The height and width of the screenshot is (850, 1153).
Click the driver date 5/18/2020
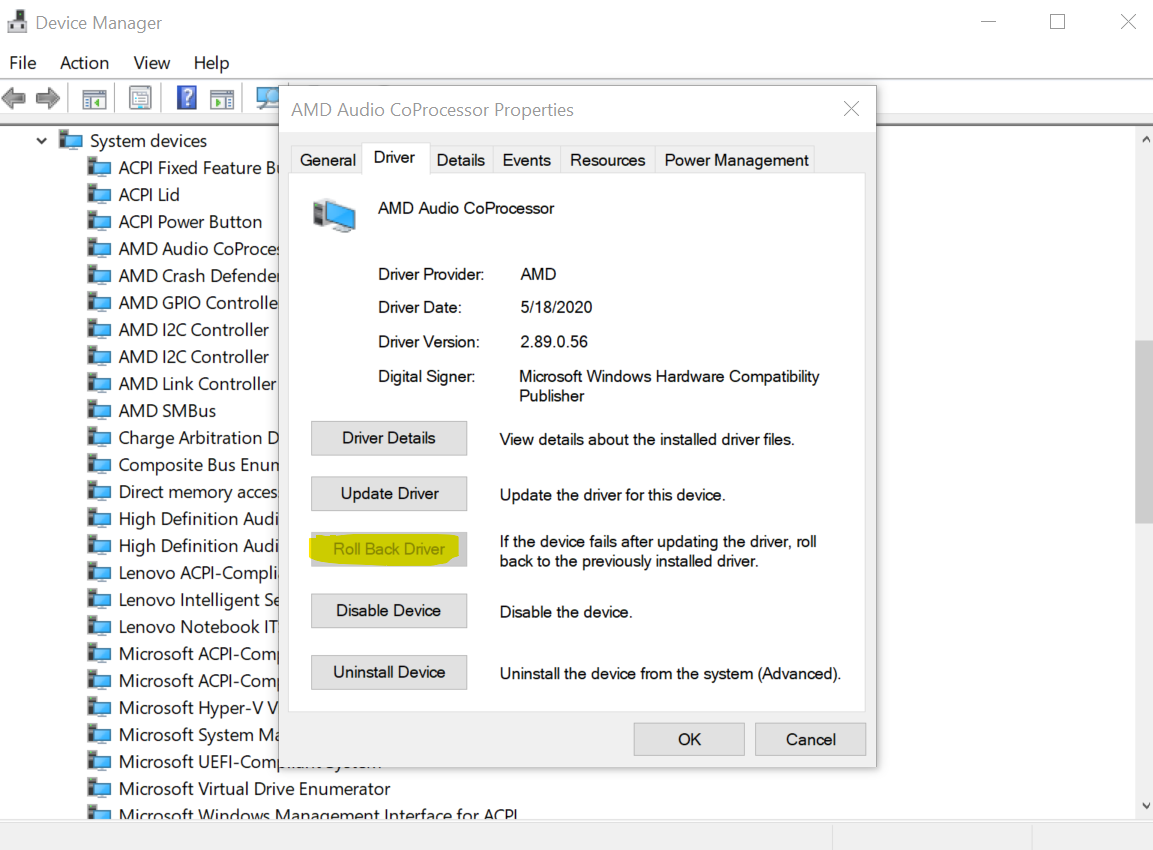[556, 307]
